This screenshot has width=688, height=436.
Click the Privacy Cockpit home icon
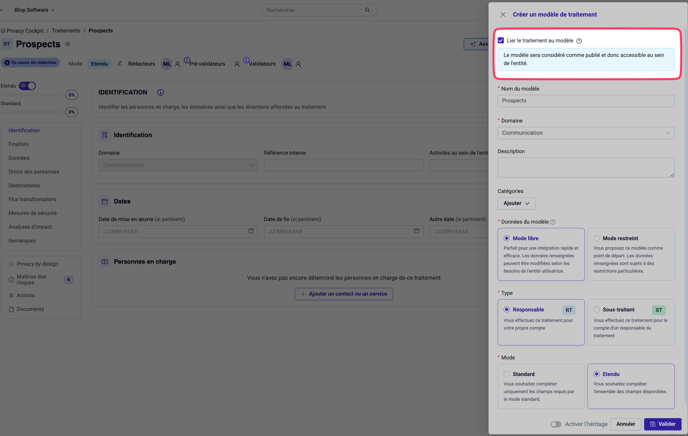pyautogui.click(x=3, y=31)
